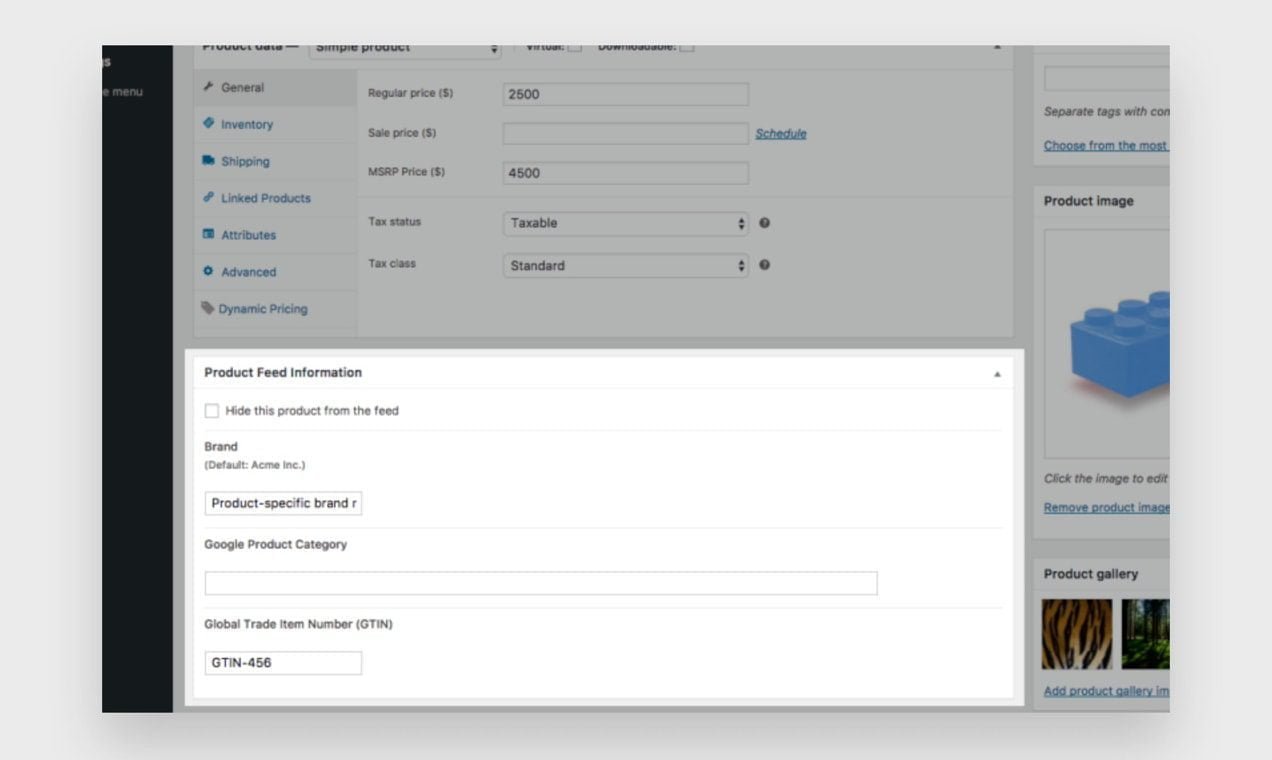This screenshot has height=760, width=1272.
Task: Click the Sale price field
Action: pyautogui.click(x=625, y=133)
